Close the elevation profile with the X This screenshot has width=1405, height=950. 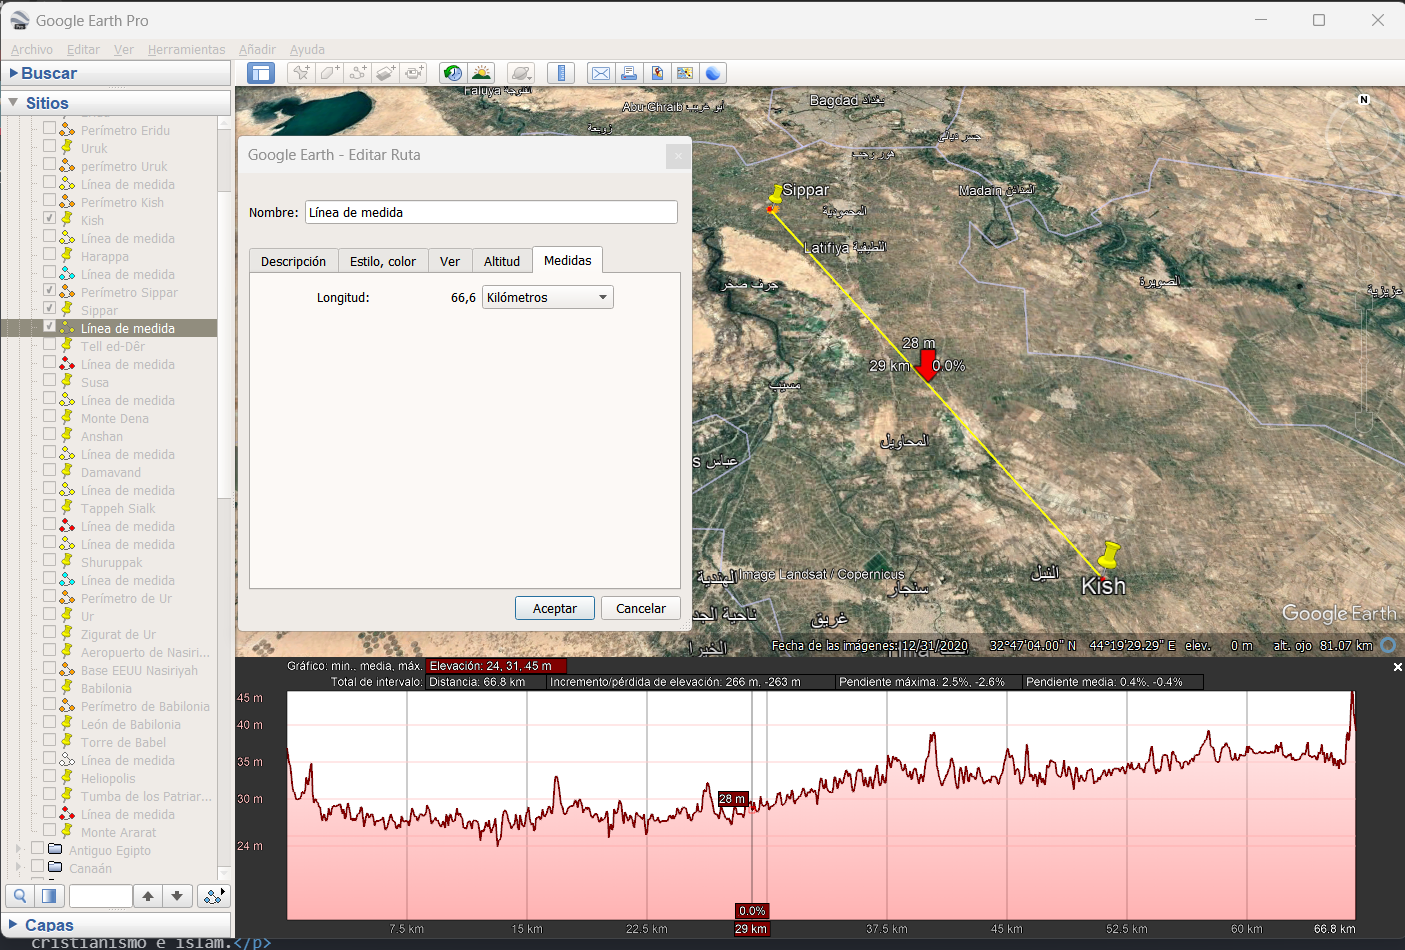pyautogui.click(x=1397, y=667)
